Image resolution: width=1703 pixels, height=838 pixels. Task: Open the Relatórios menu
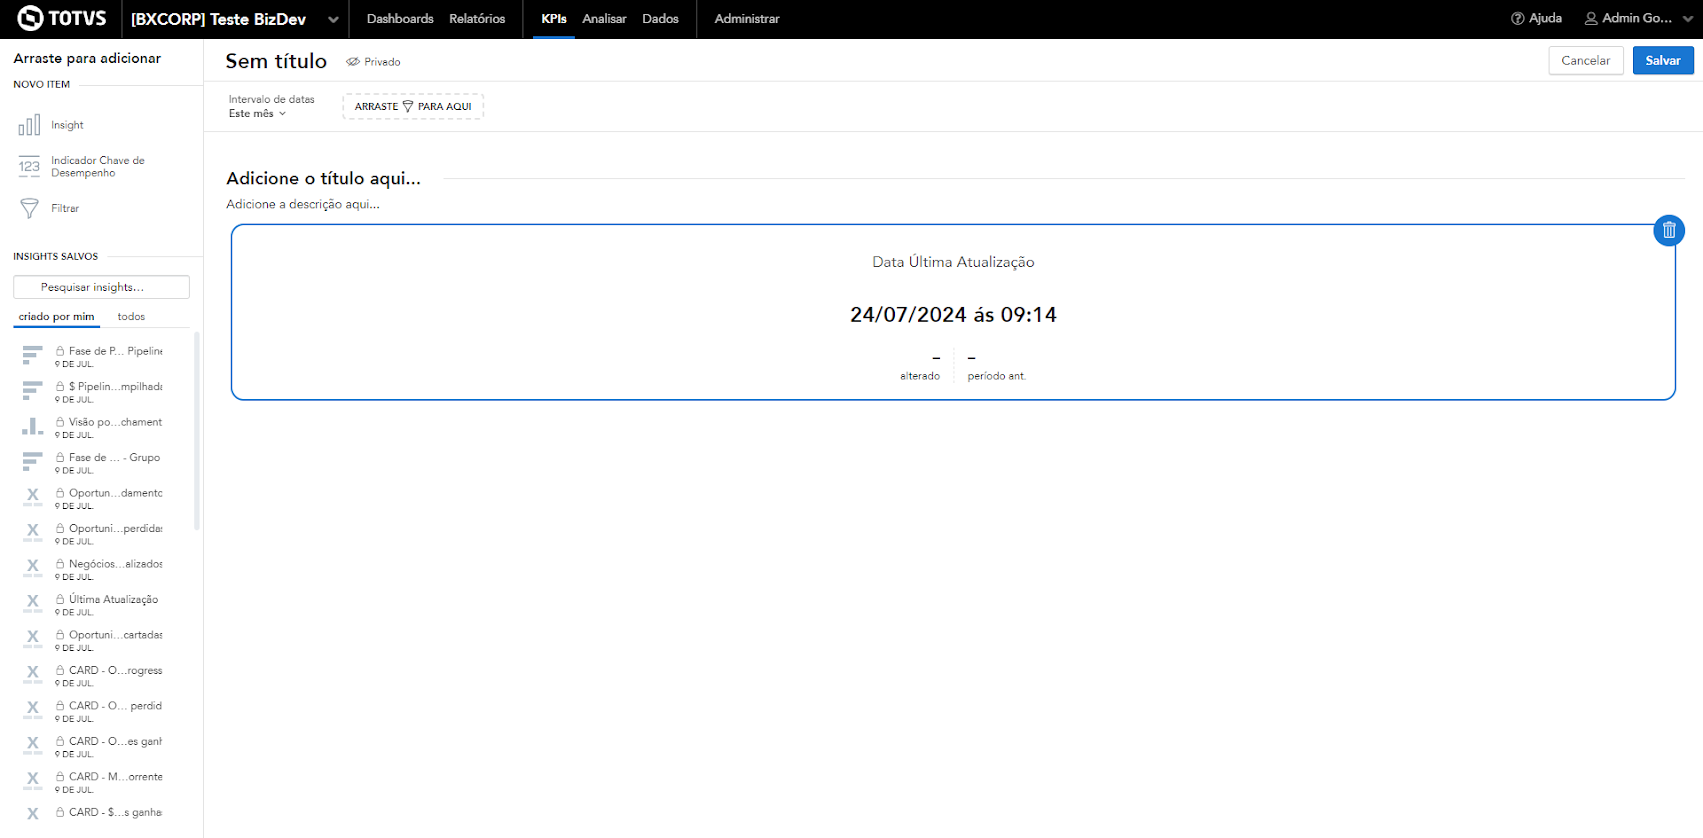477,19
